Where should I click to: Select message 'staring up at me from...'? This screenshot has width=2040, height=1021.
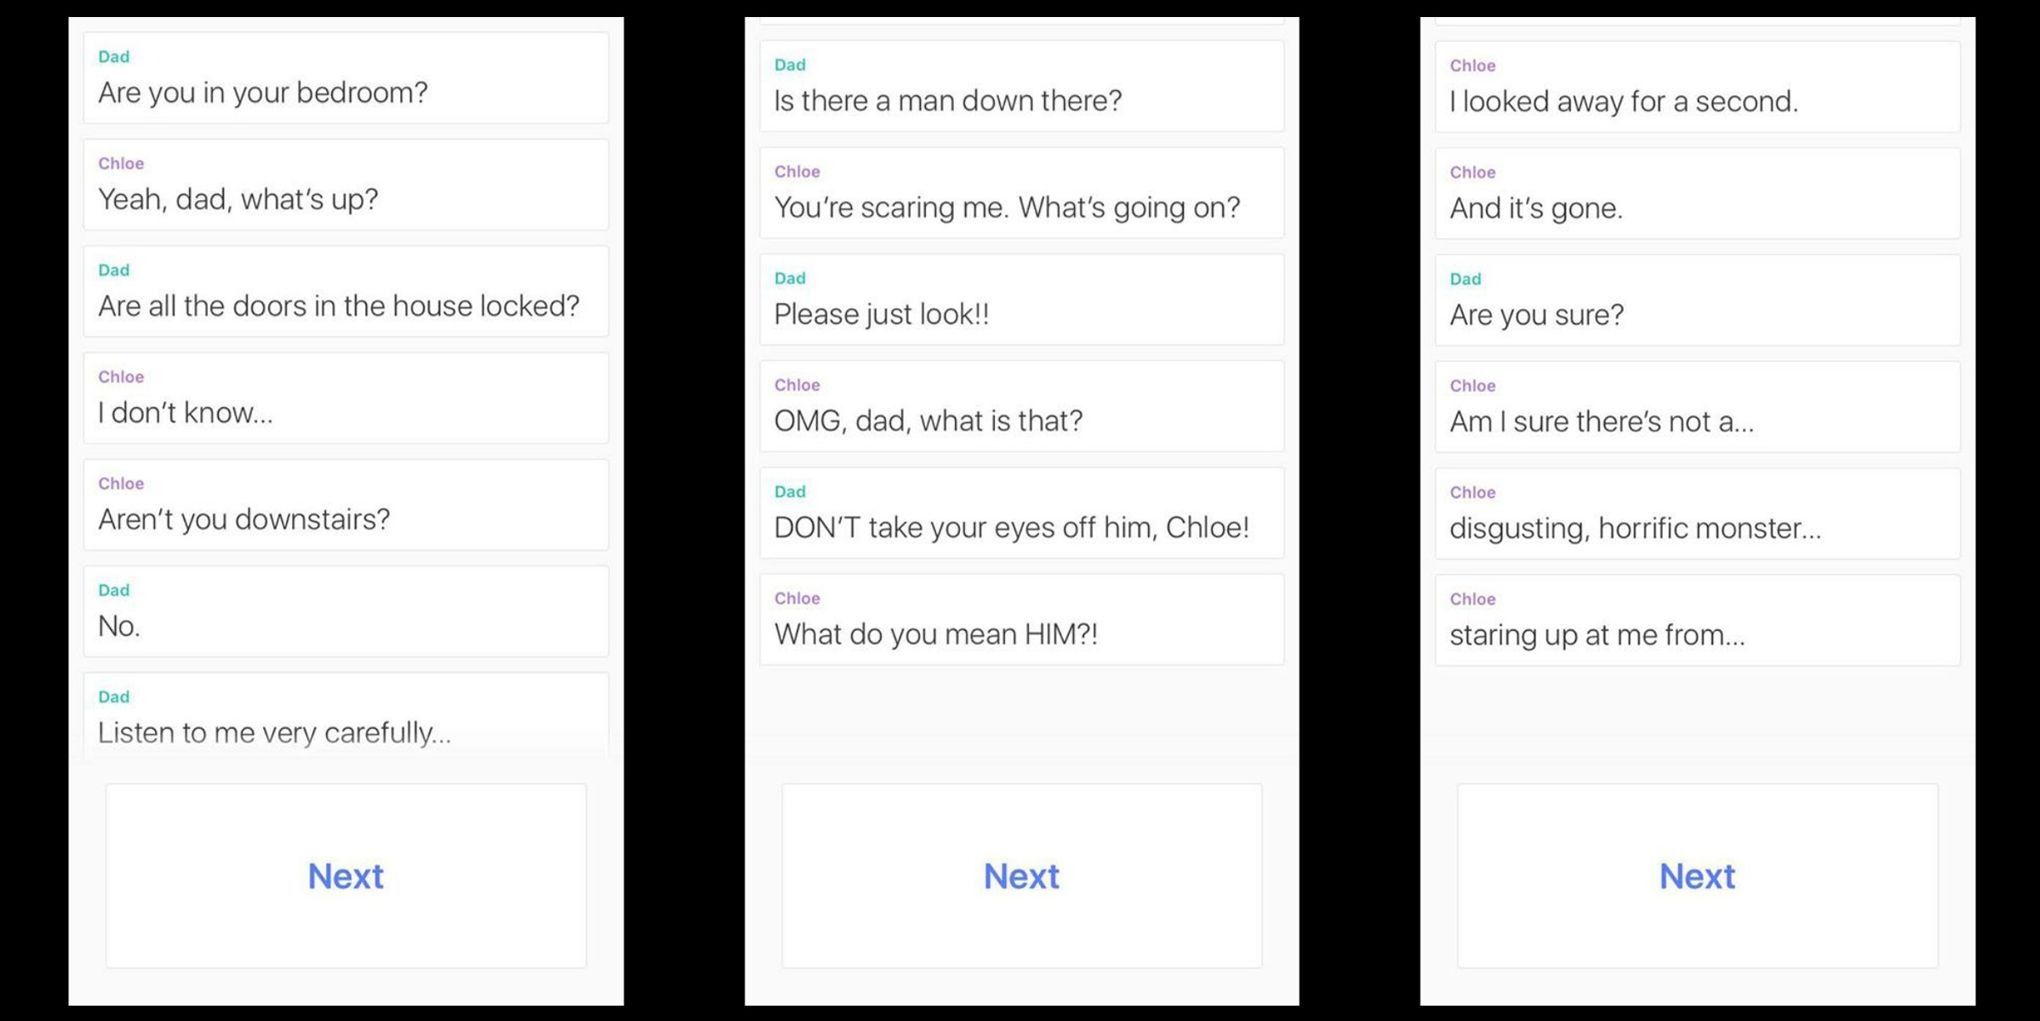pos(1698,620)
